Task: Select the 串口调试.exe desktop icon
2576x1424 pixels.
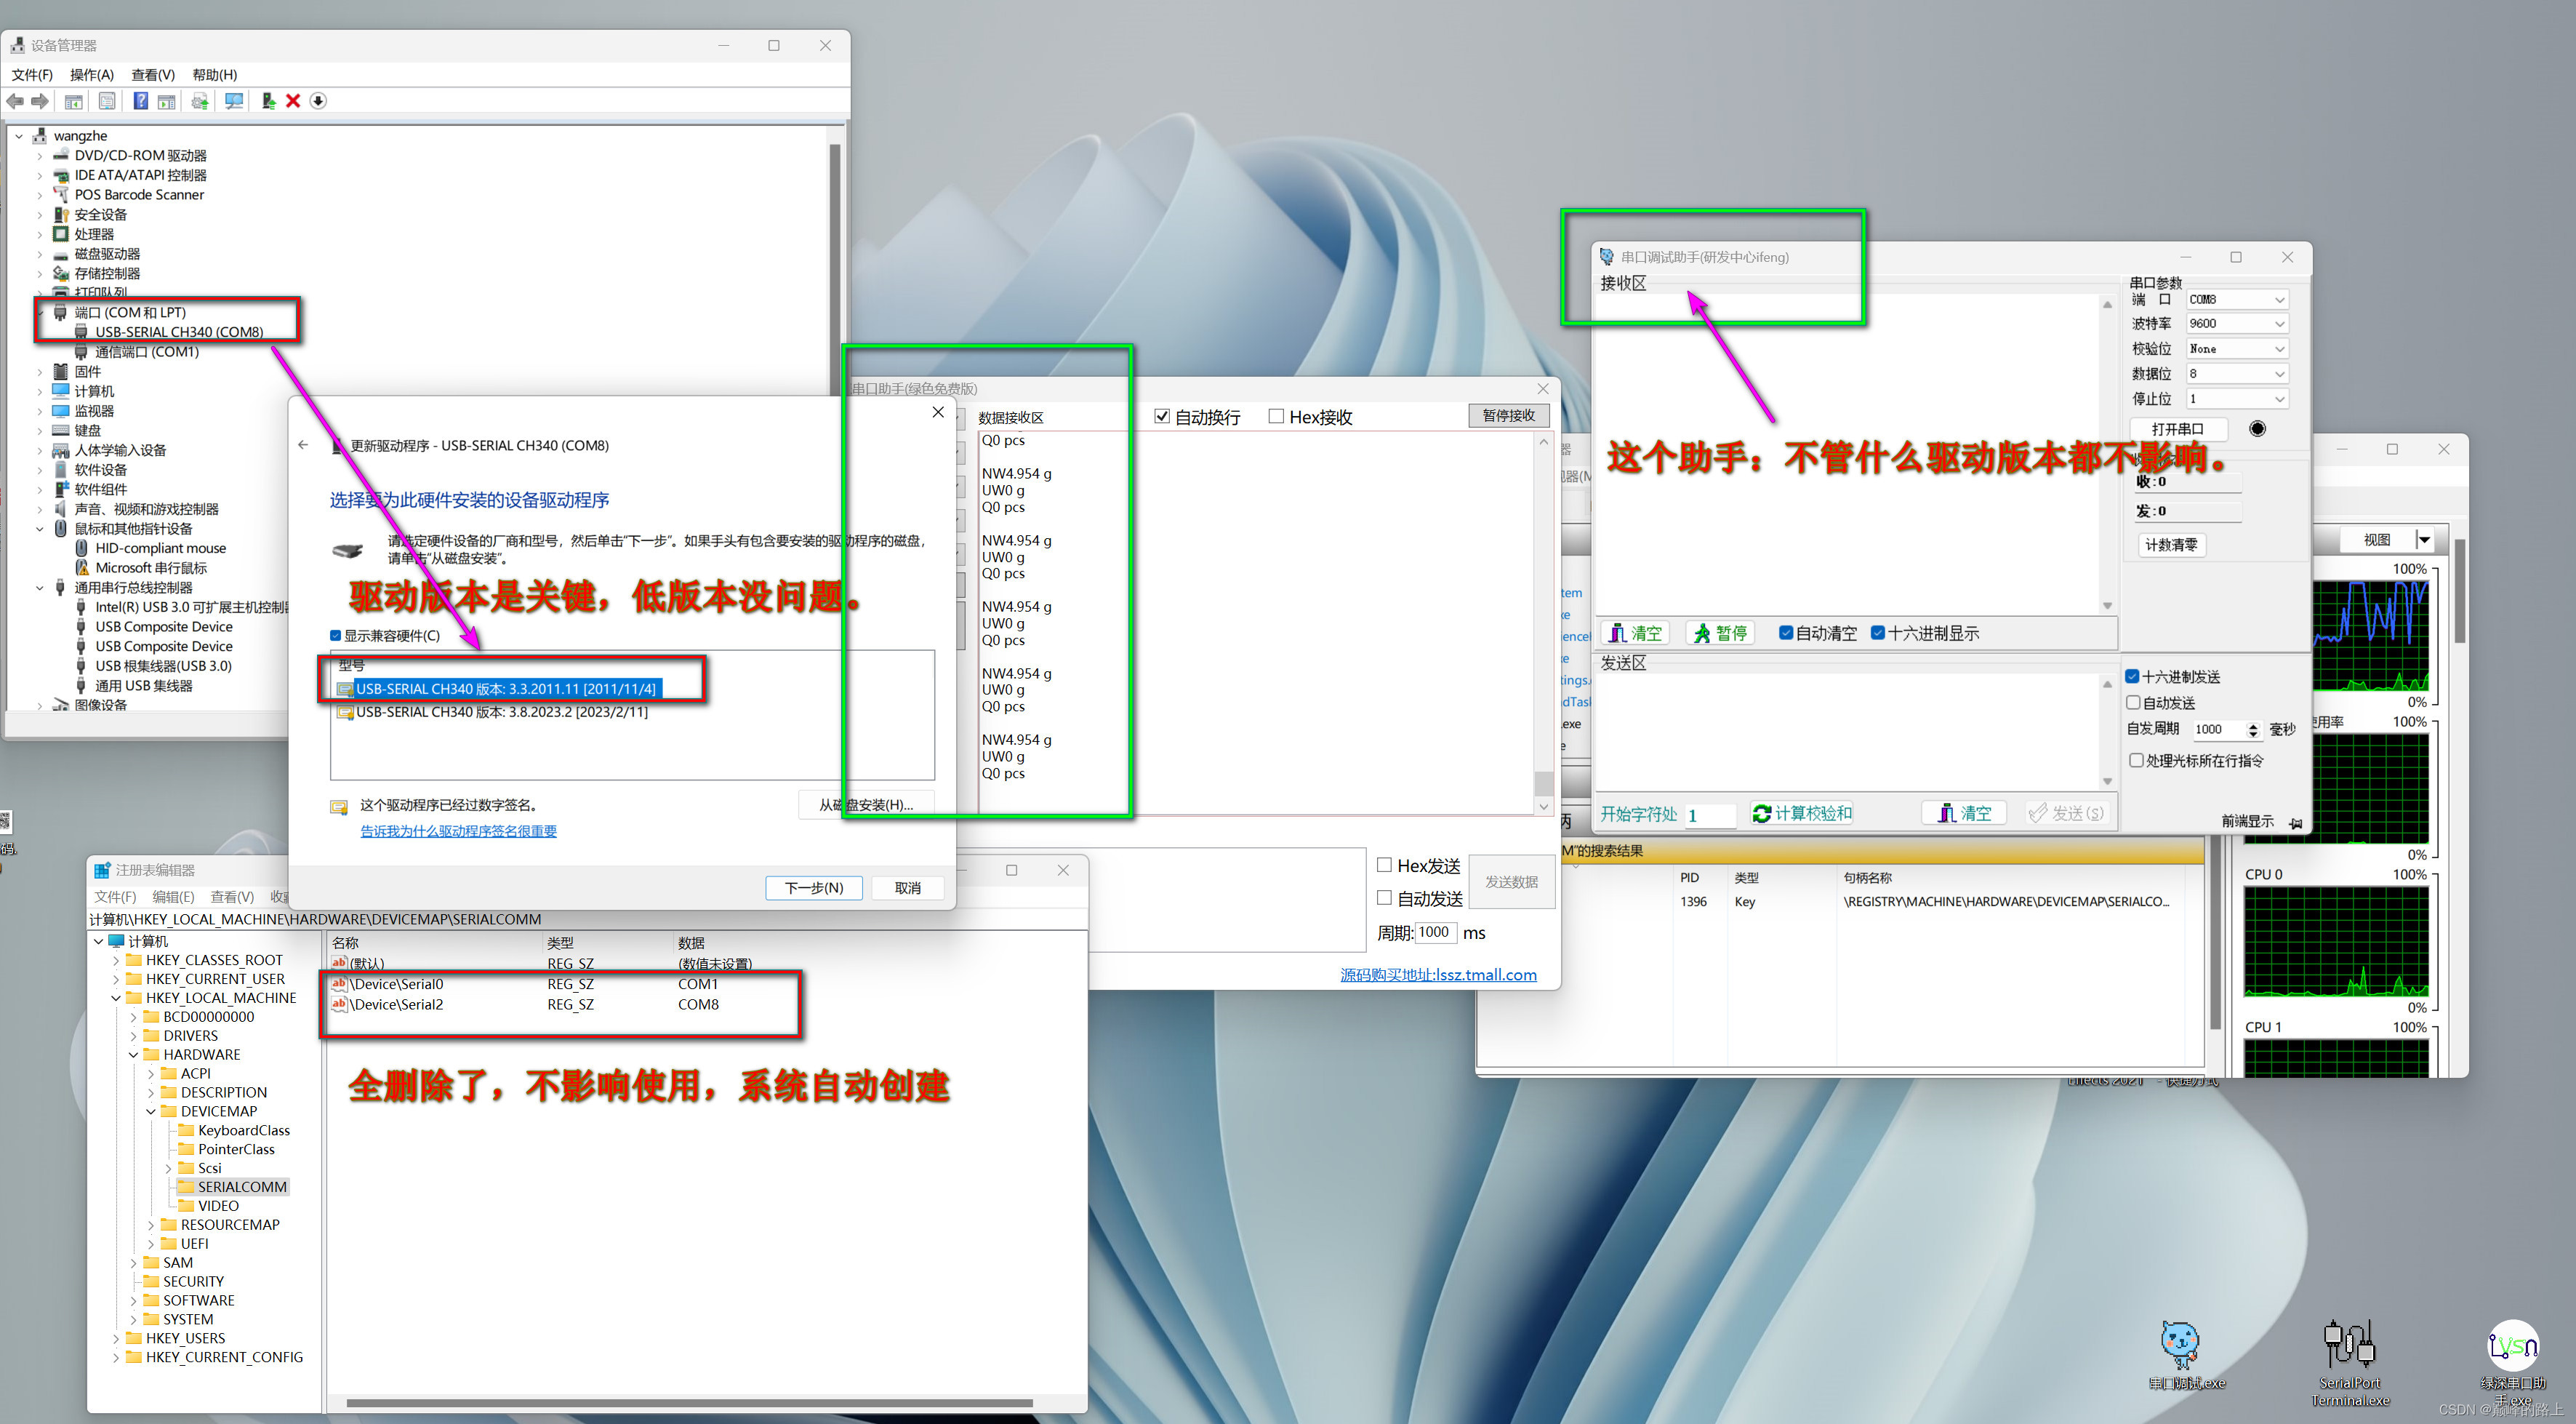Action: pos(2186,1356)
